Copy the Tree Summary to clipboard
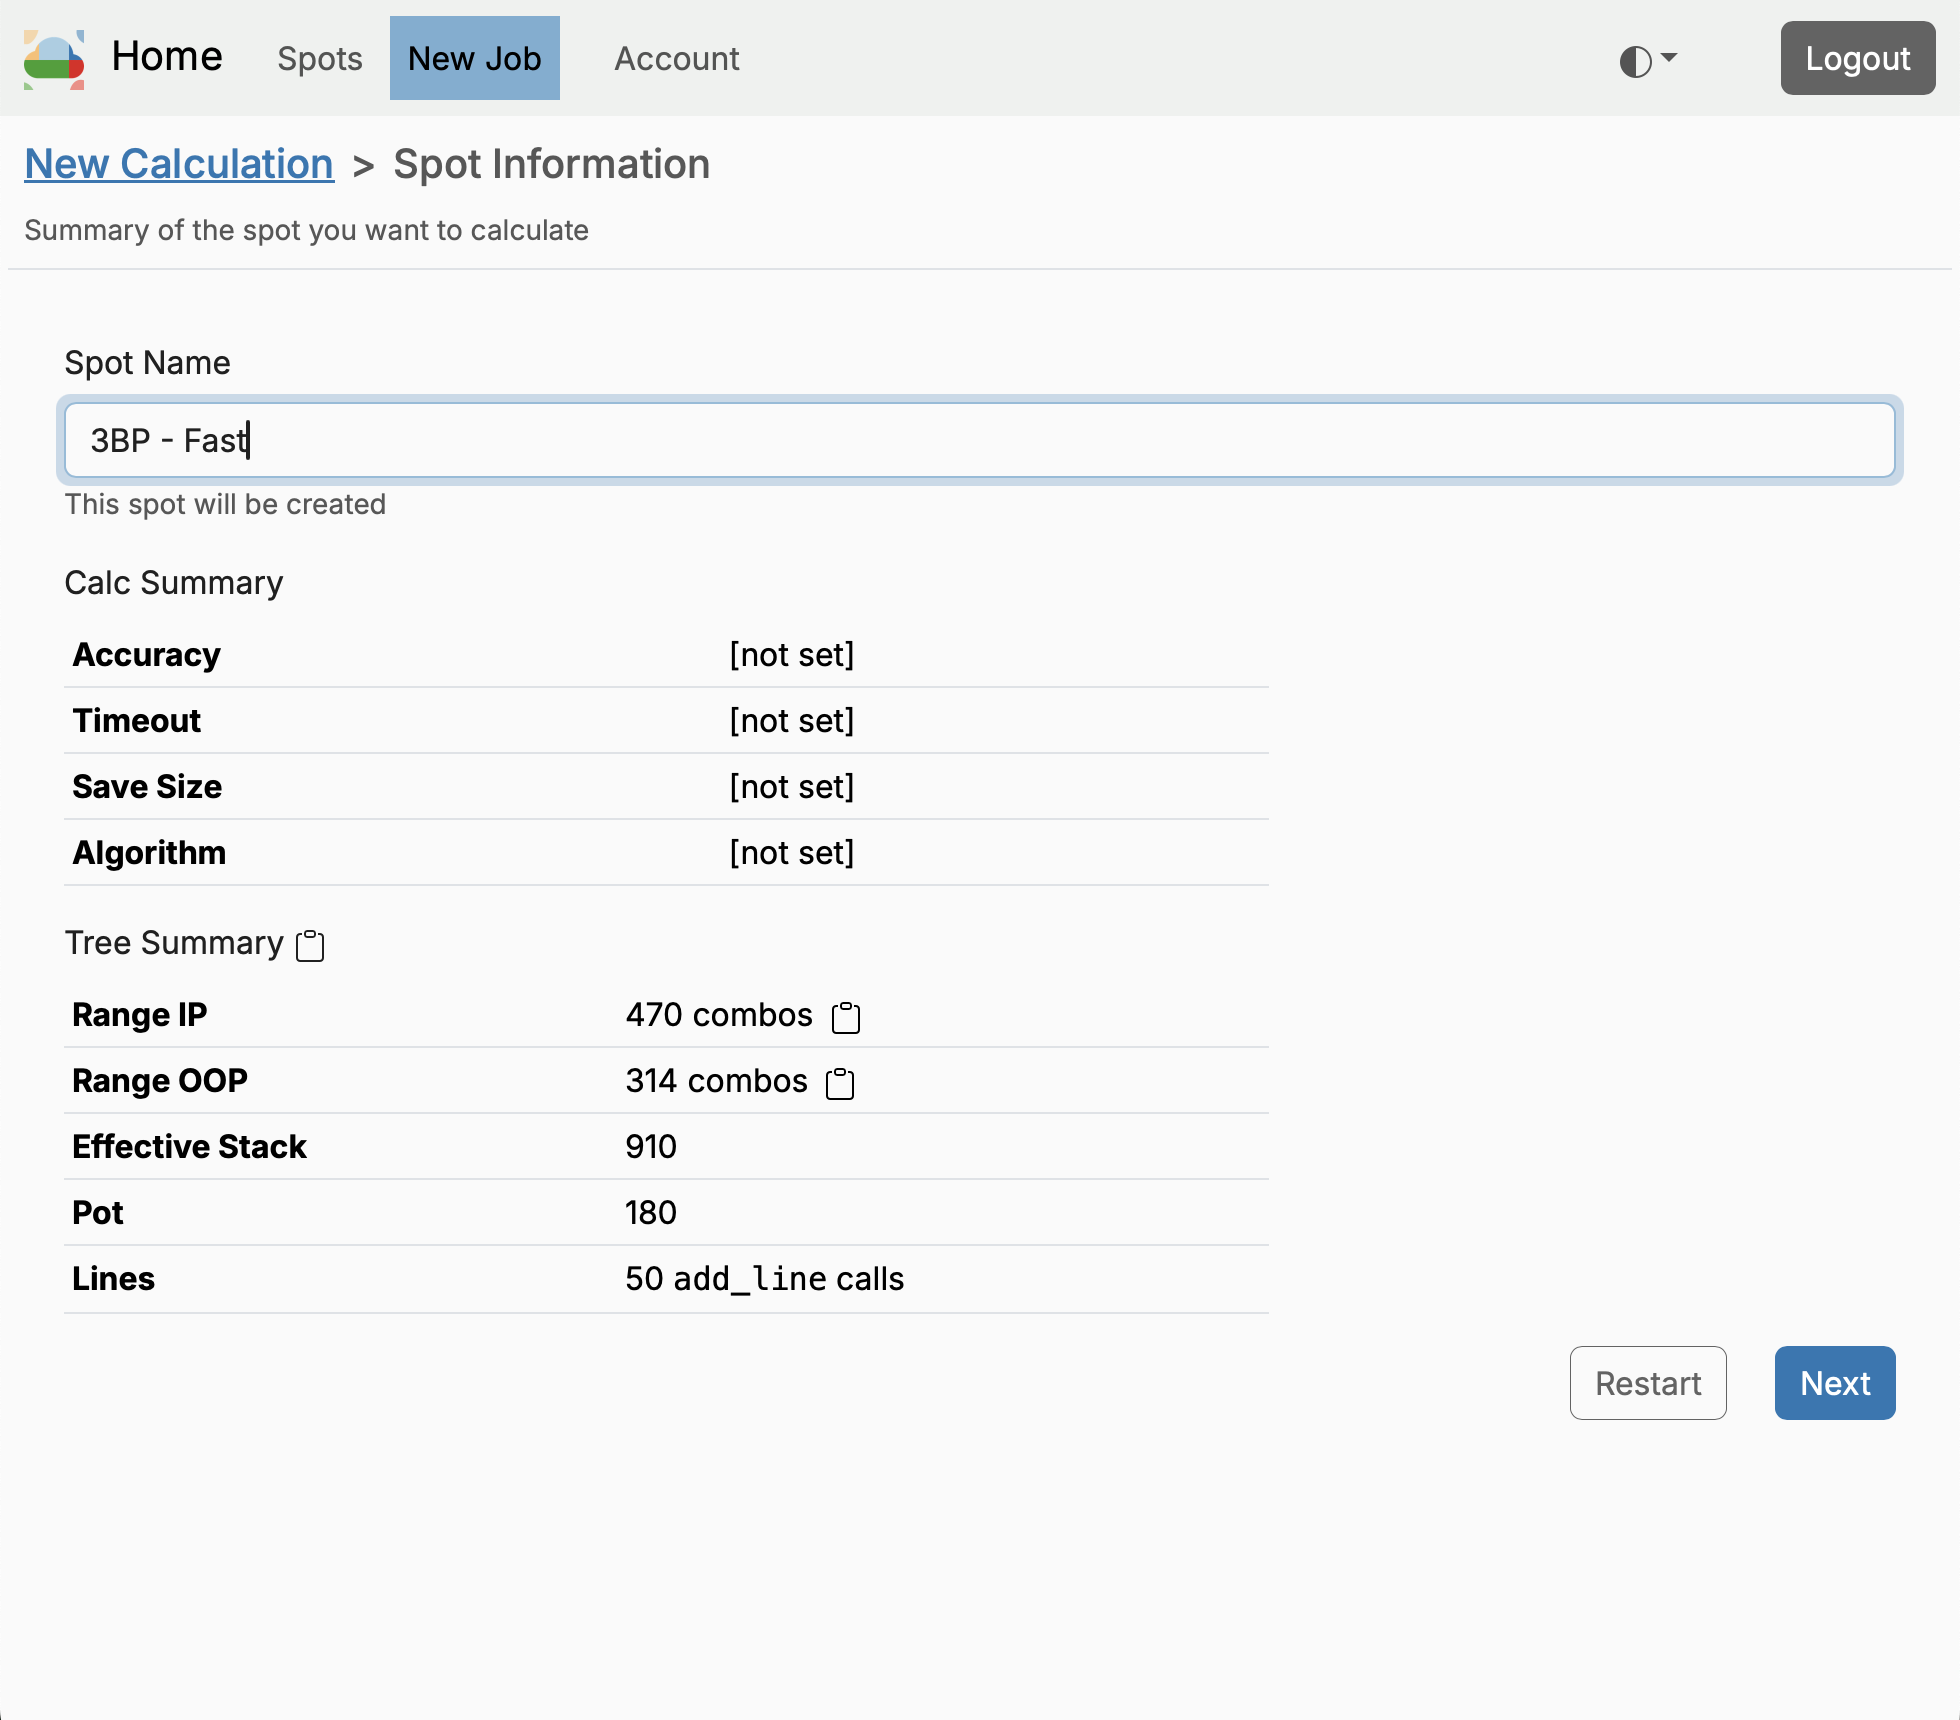Image resolution: width=1960 pixels, height=1720 pixels. pyautogui.click(x=310, y=945)
